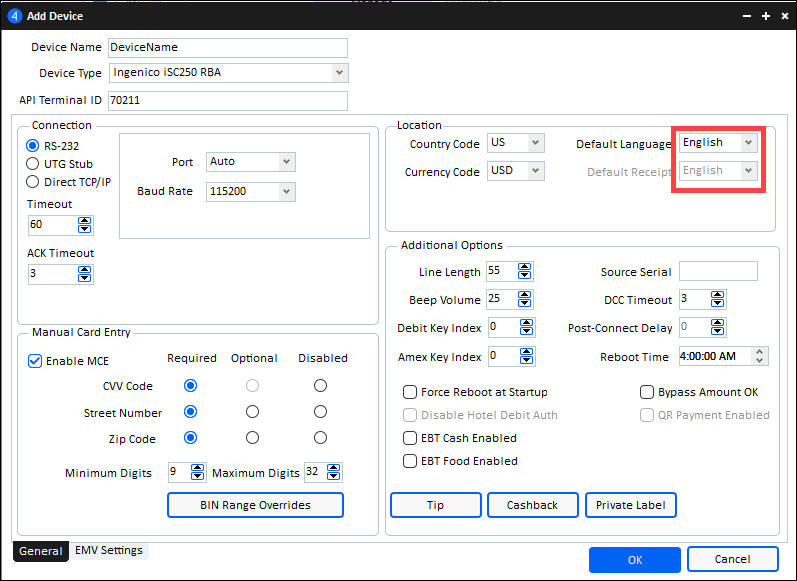Open the Device Type dropdown

click(340, 73)
